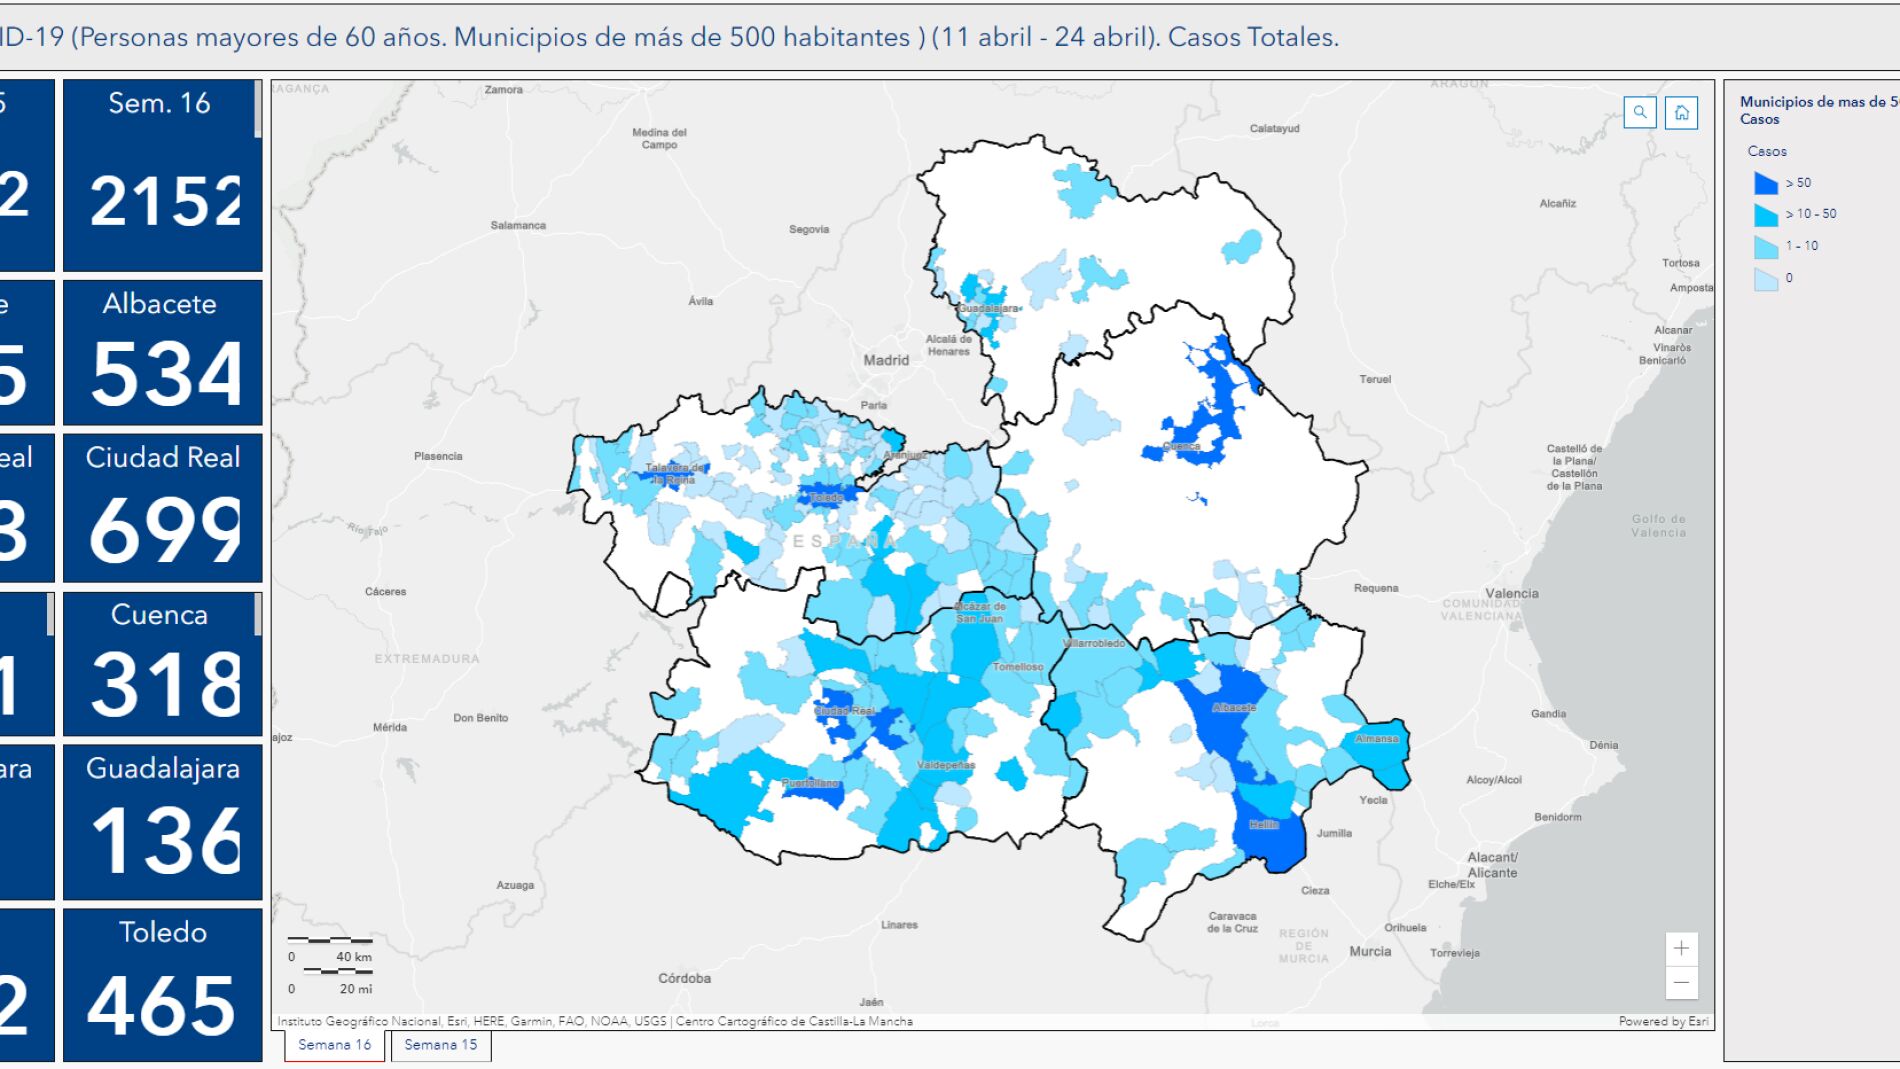Select the Guadalajara 136 indicator card

(162, 822)
